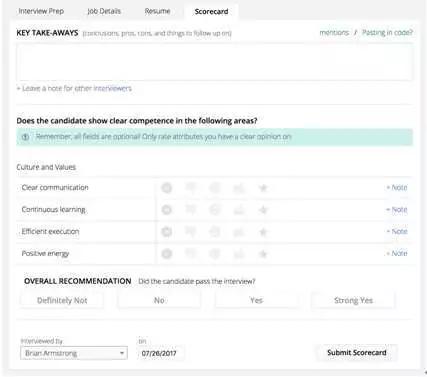Open the Pasting in code? help link
Viewport: 427px width, 377px height.
(387, 32)
